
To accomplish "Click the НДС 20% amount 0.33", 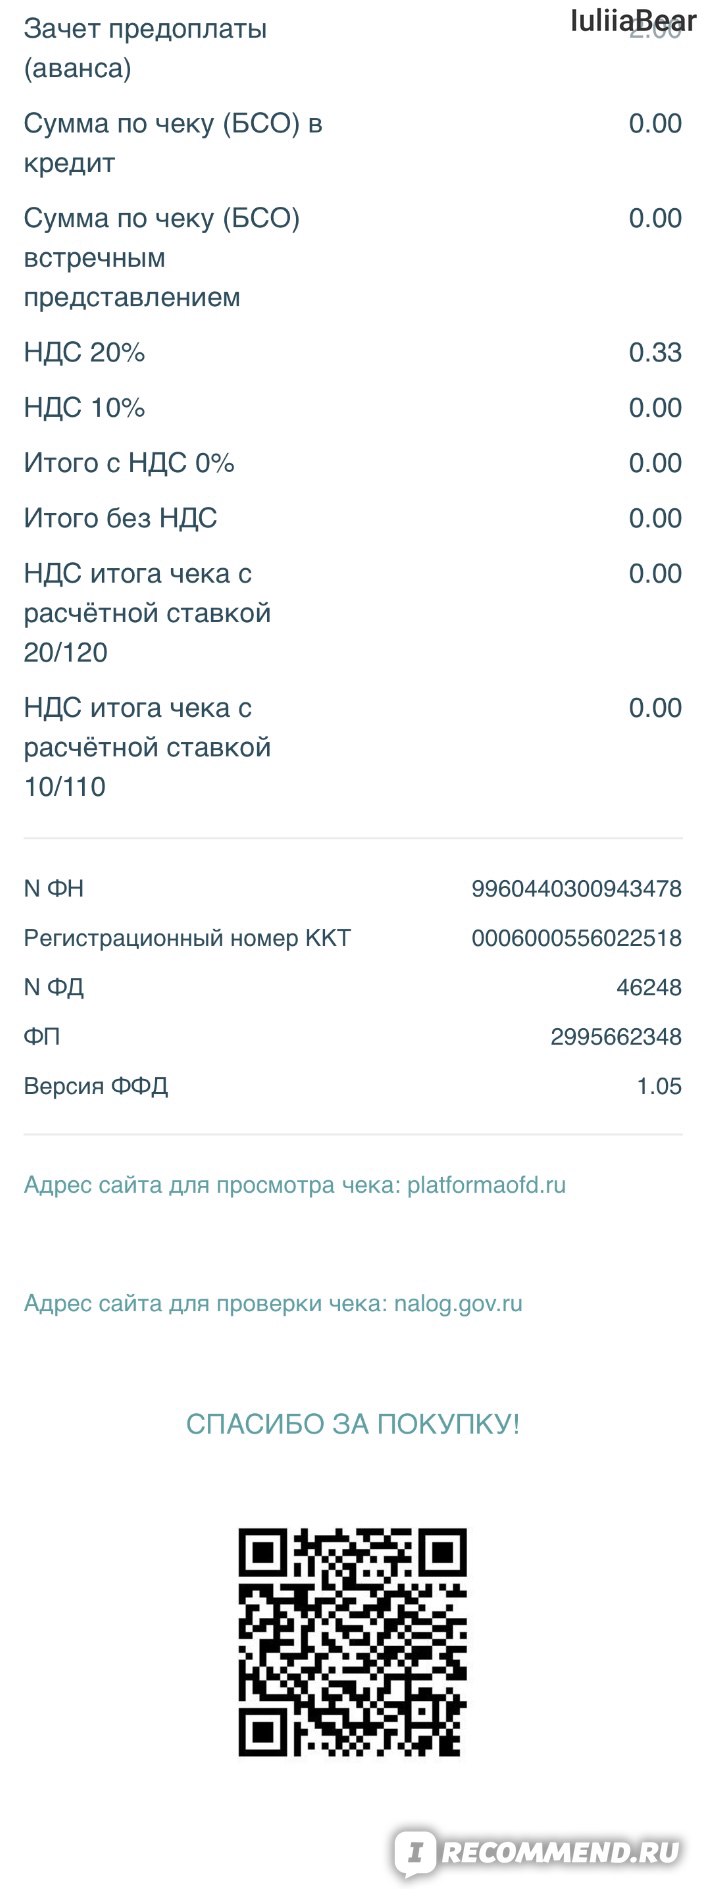I will (655, 352).
